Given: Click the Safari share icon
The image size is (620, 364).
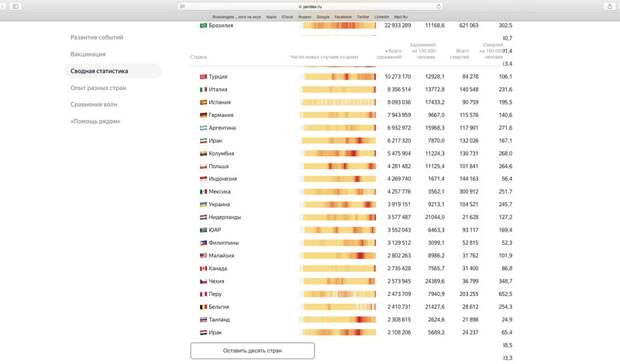Looking at the screenshot, I should click(609, 6).
